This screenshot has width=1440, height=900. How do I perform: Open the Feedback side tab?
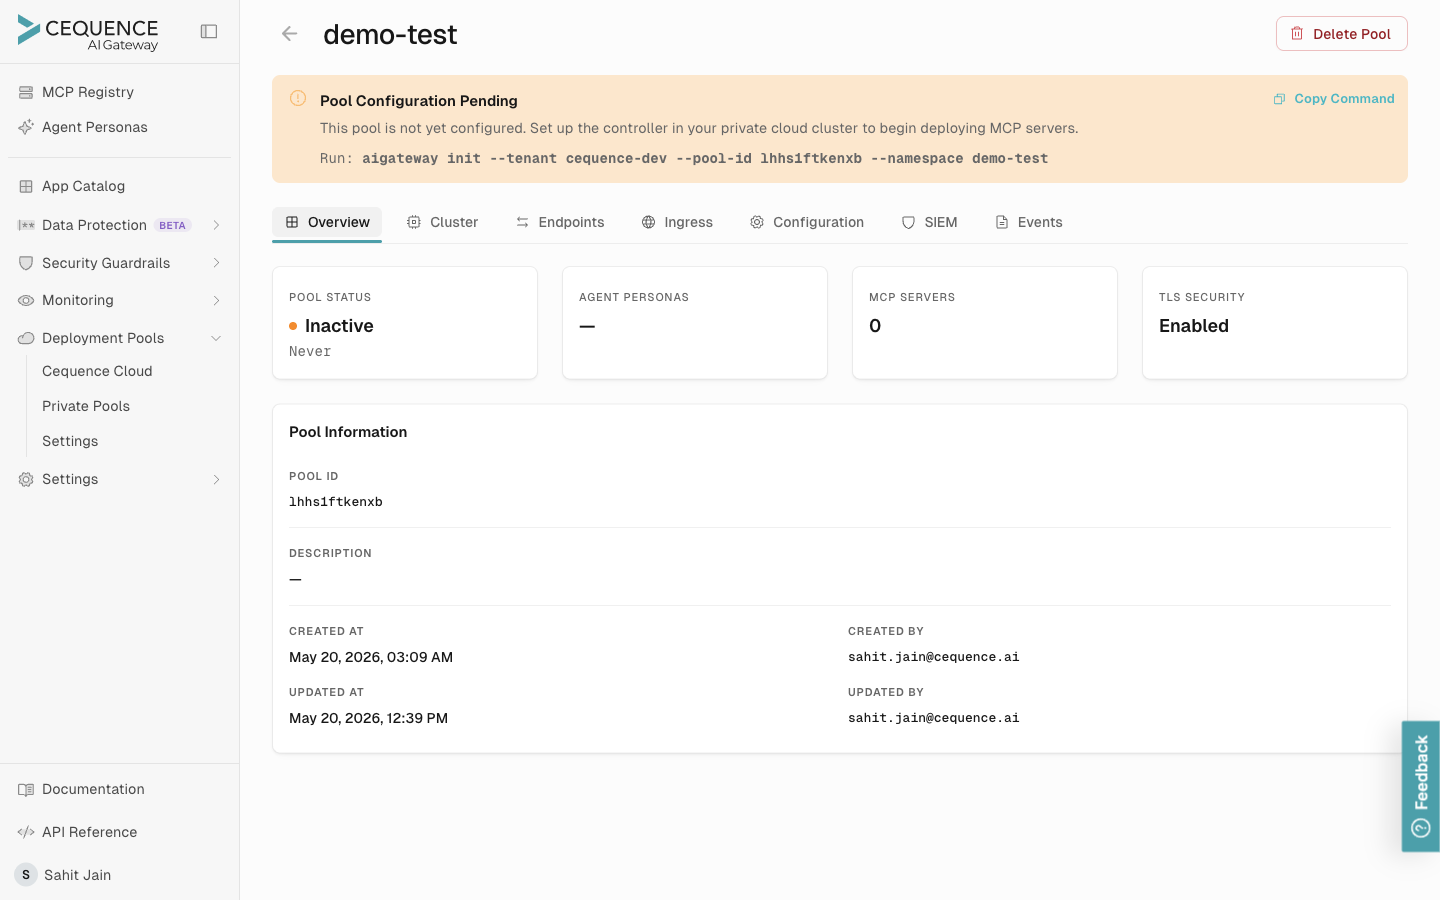[1421, 786]
